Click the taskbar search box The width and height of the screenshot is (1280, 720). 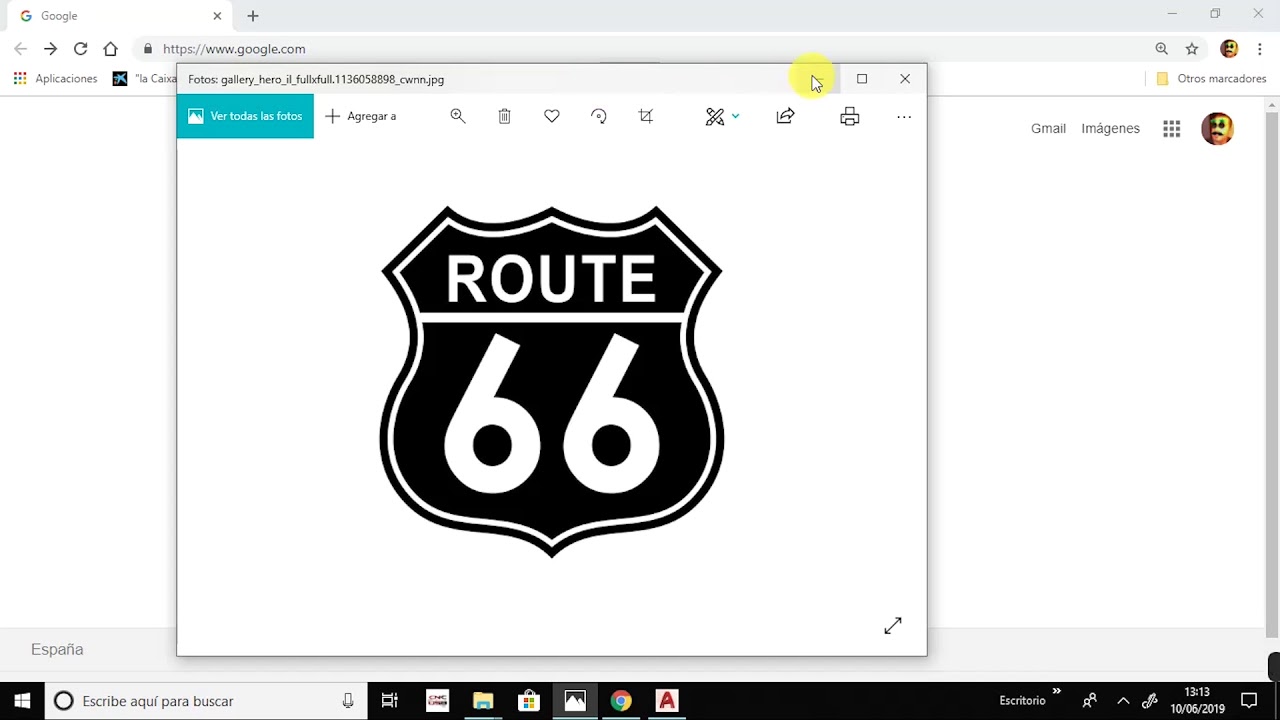point(205,701)
